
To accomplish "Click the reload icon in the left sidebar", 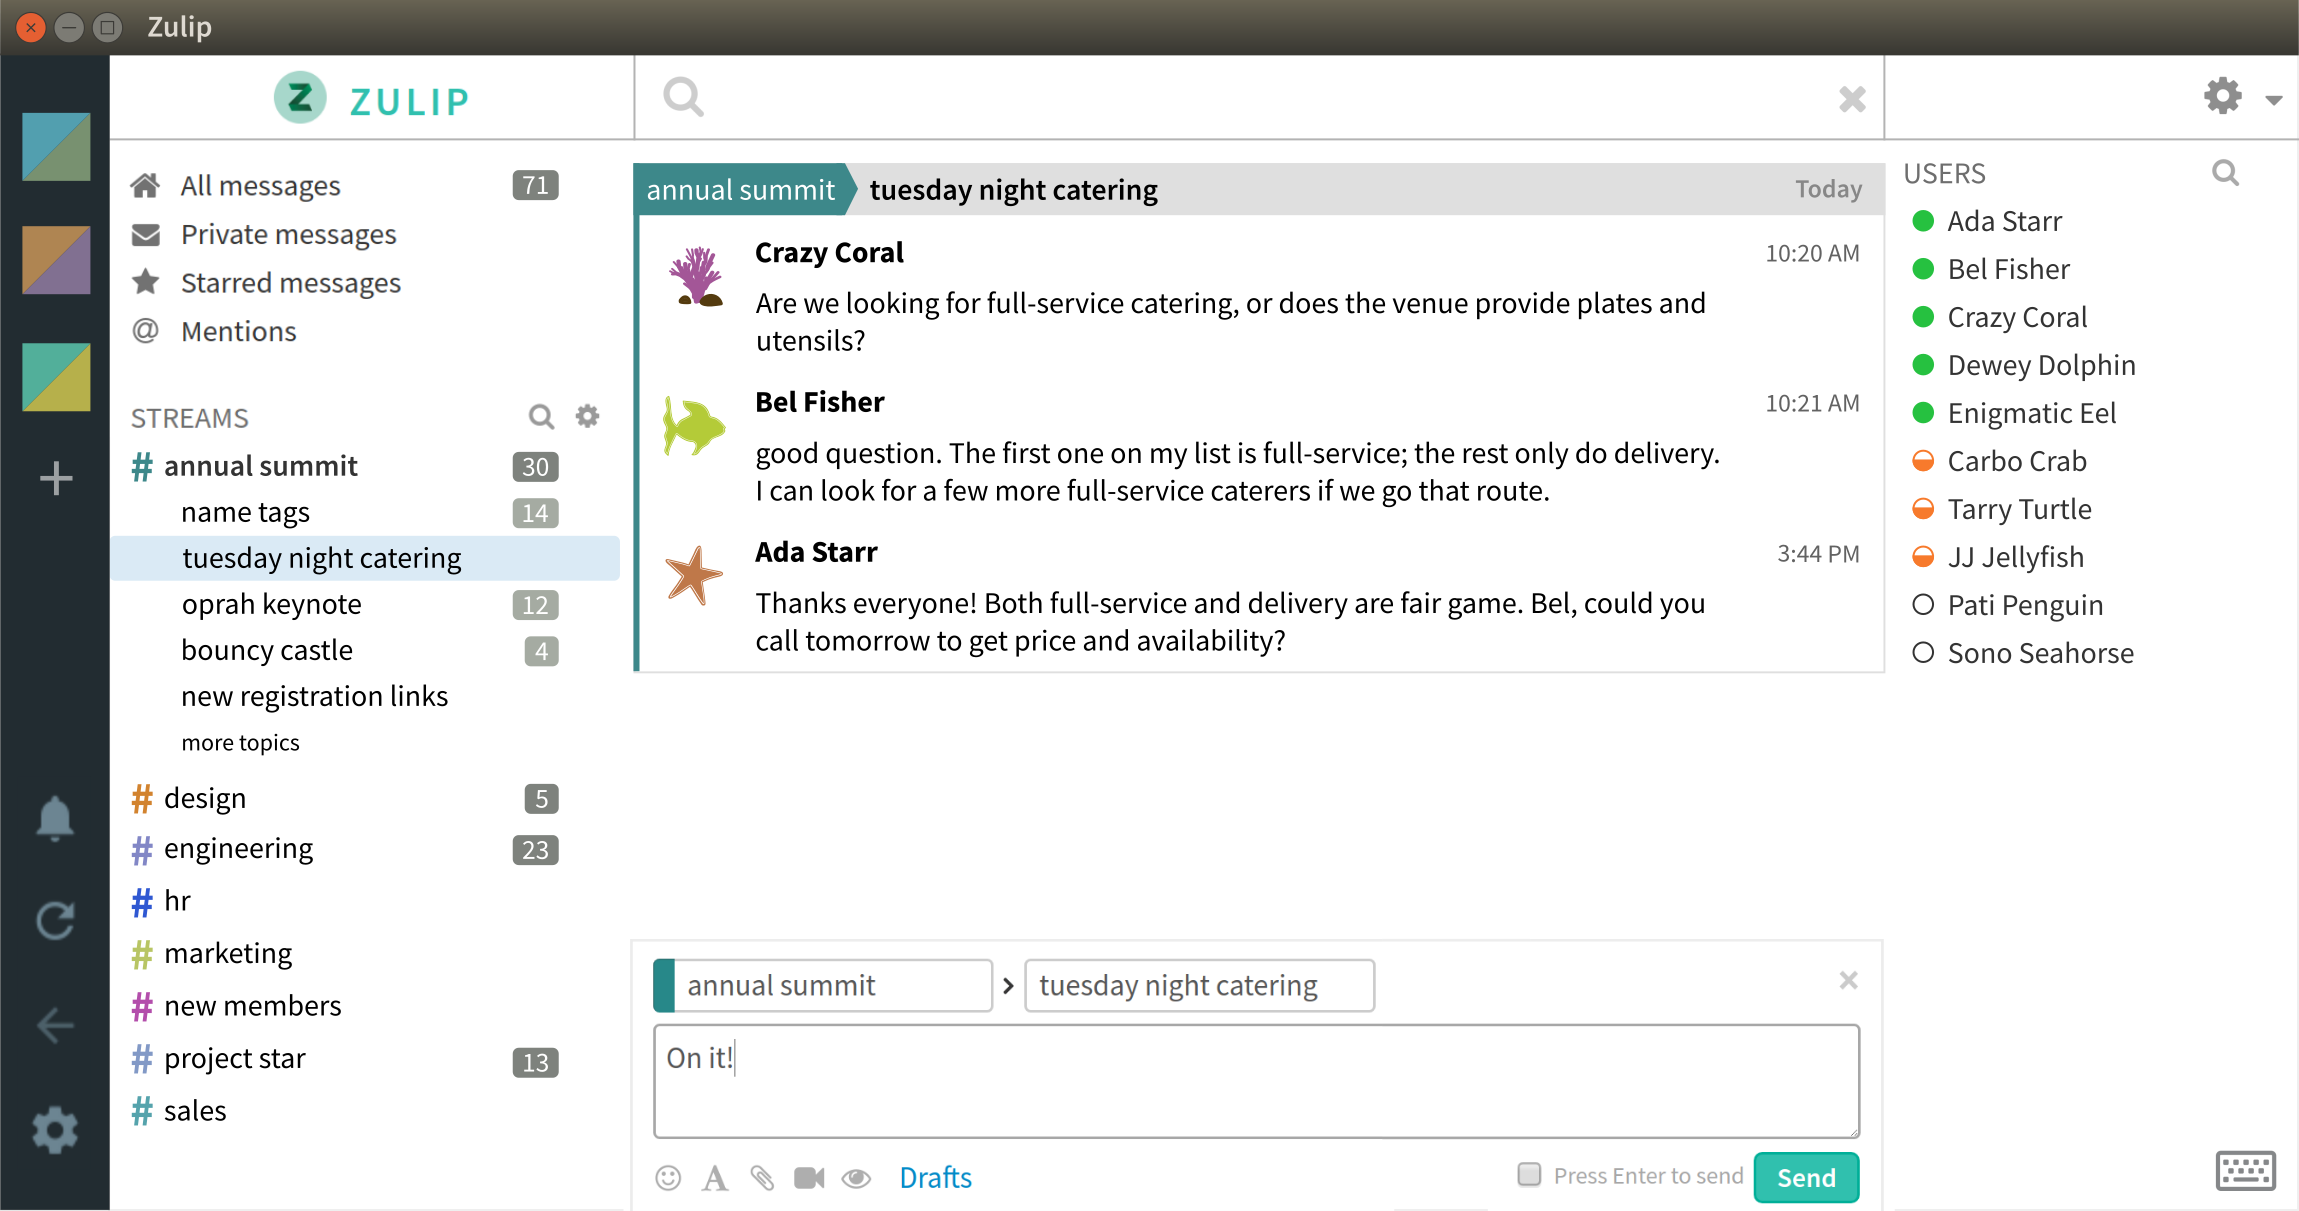I will coord(55,921).
